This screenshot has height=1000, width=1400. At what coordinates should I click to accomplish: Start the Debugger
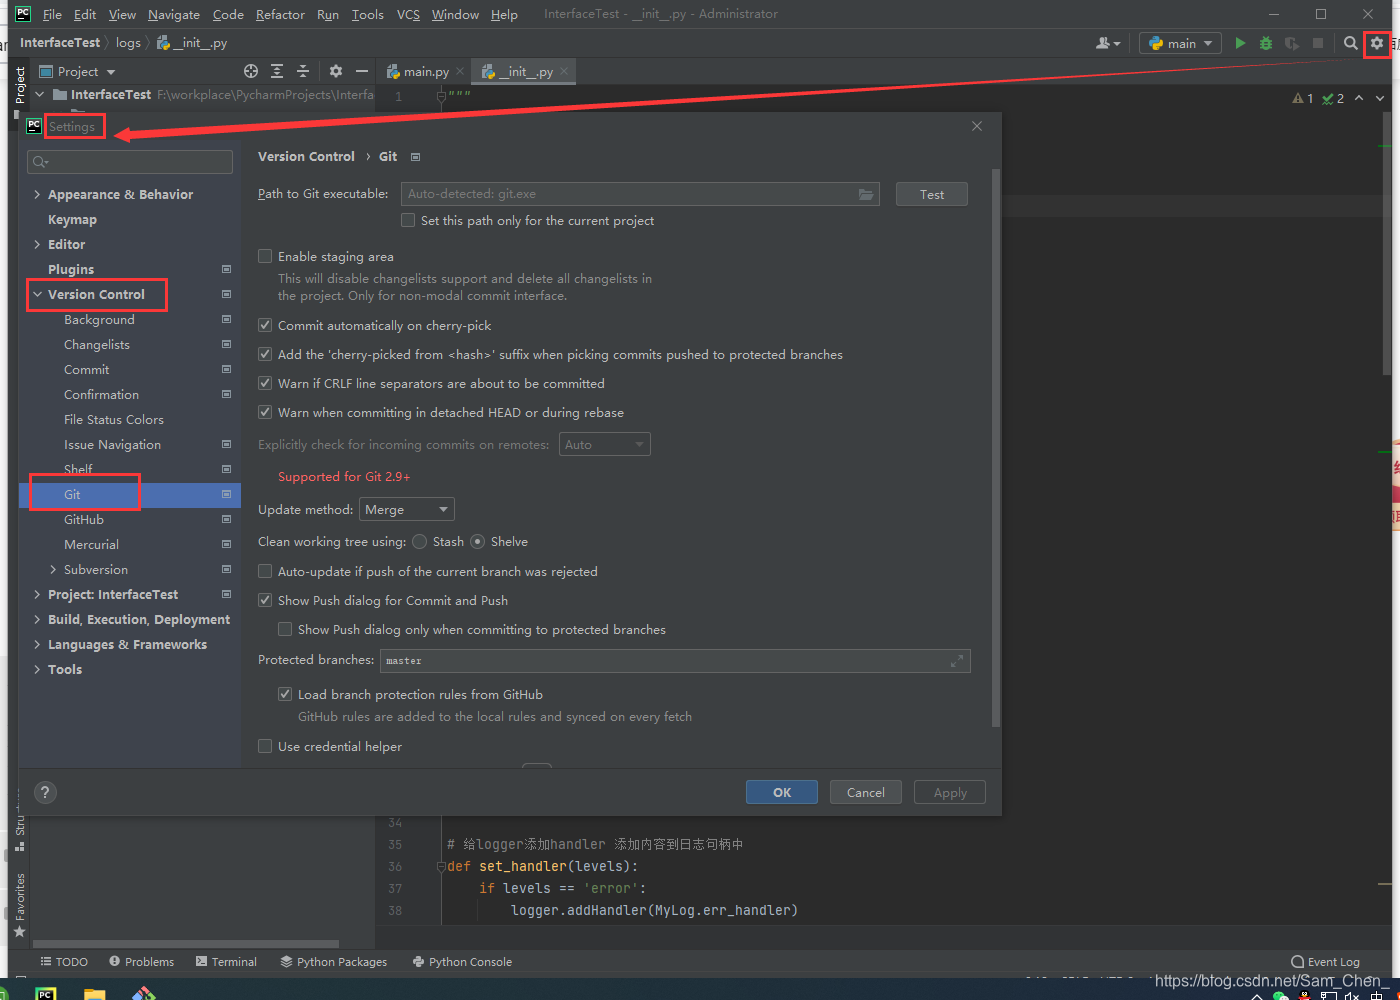tap(1265, 43)
